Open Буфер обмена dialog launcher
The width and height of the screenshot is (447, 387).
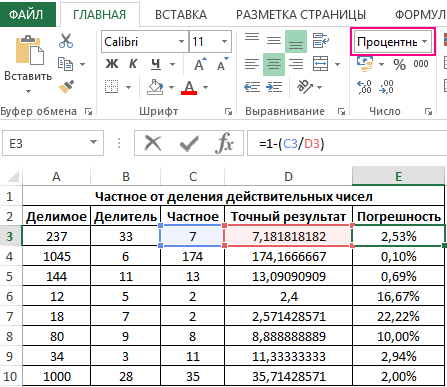pos(88,111)
